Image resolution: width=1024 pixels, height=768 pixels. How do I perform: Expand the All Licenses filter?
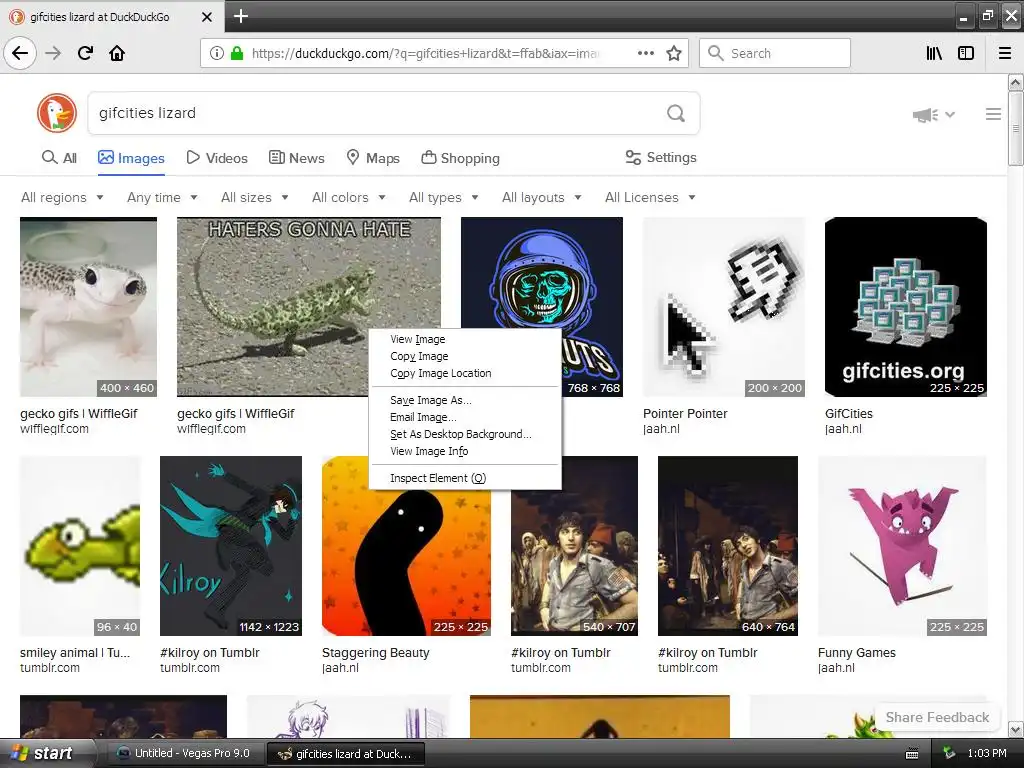[650, 197]
